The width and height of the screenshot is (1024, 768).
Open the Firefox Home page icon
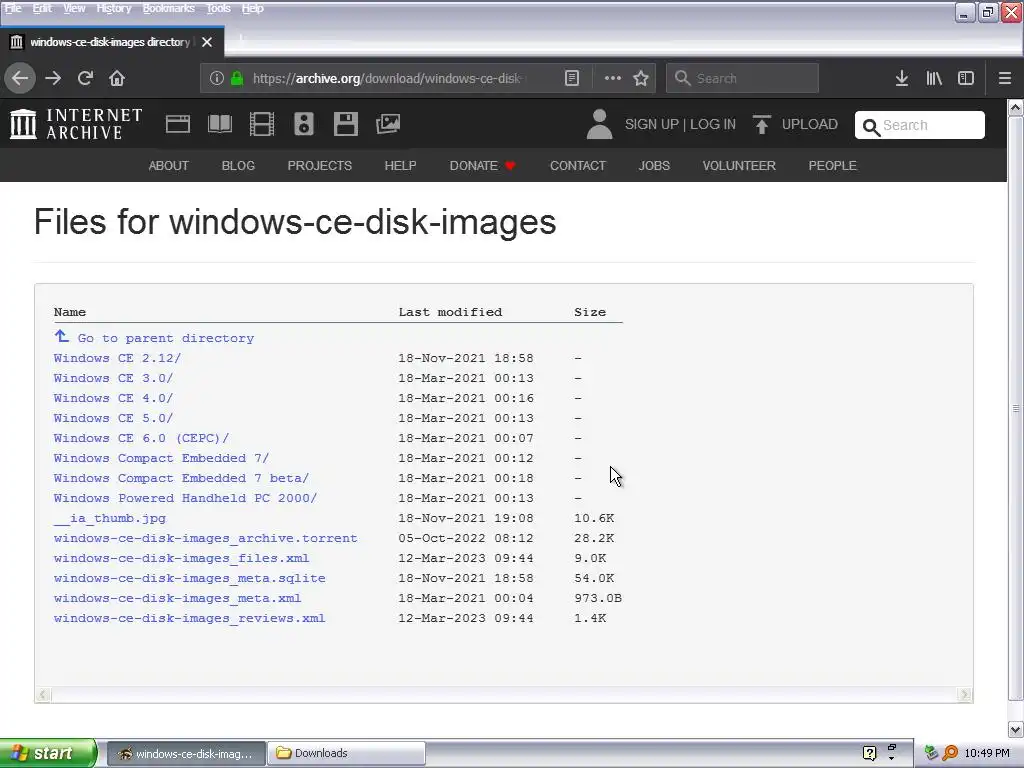tap(117, 78)
